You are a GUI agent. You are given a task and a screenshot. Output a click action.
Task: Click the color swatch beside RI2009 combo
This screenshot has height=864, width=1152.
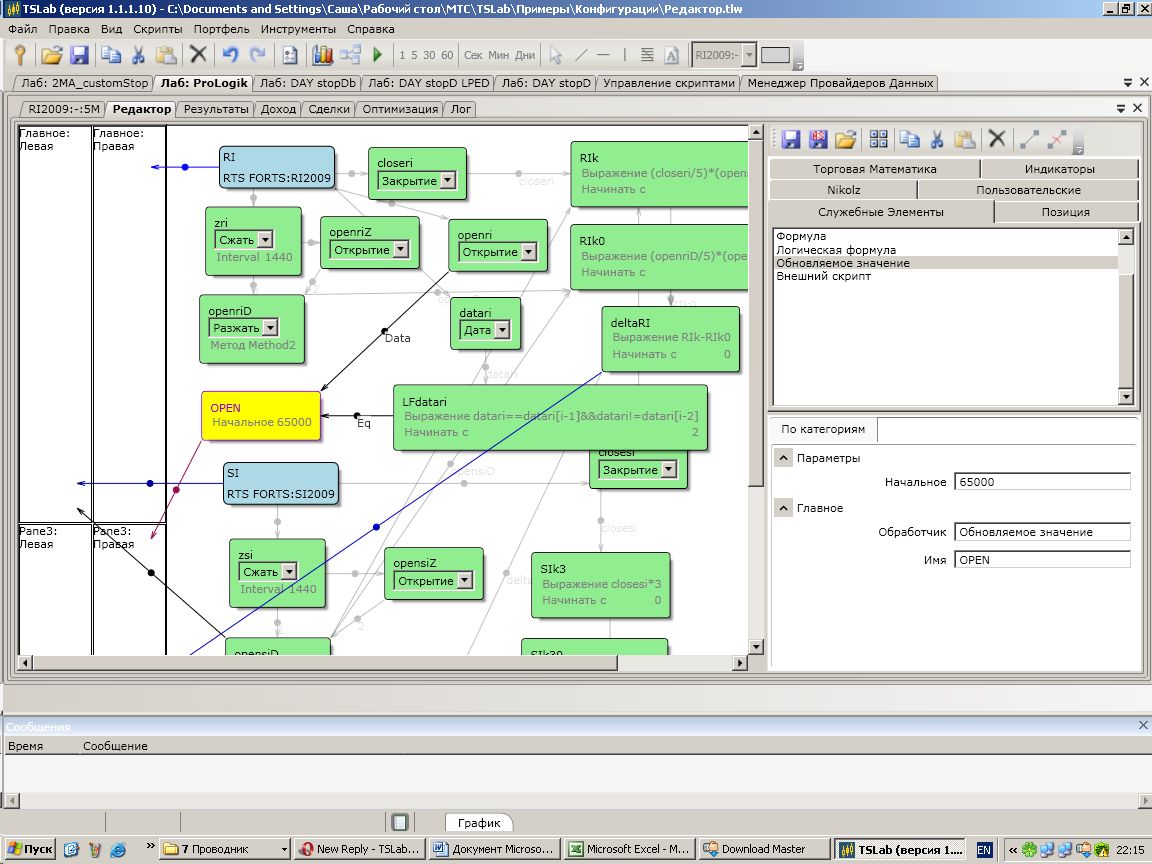click(776, 55)
